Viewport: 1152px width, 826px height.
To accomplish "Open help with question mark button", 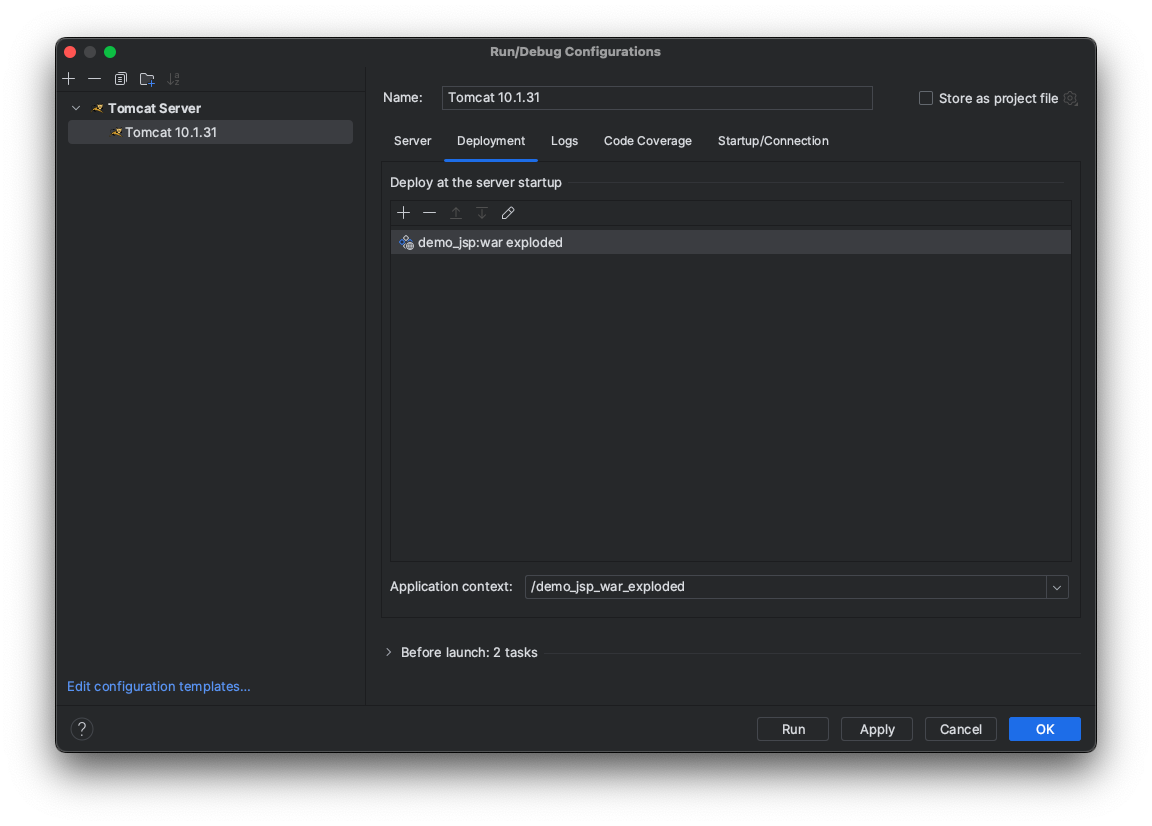I will coord(82,729).
